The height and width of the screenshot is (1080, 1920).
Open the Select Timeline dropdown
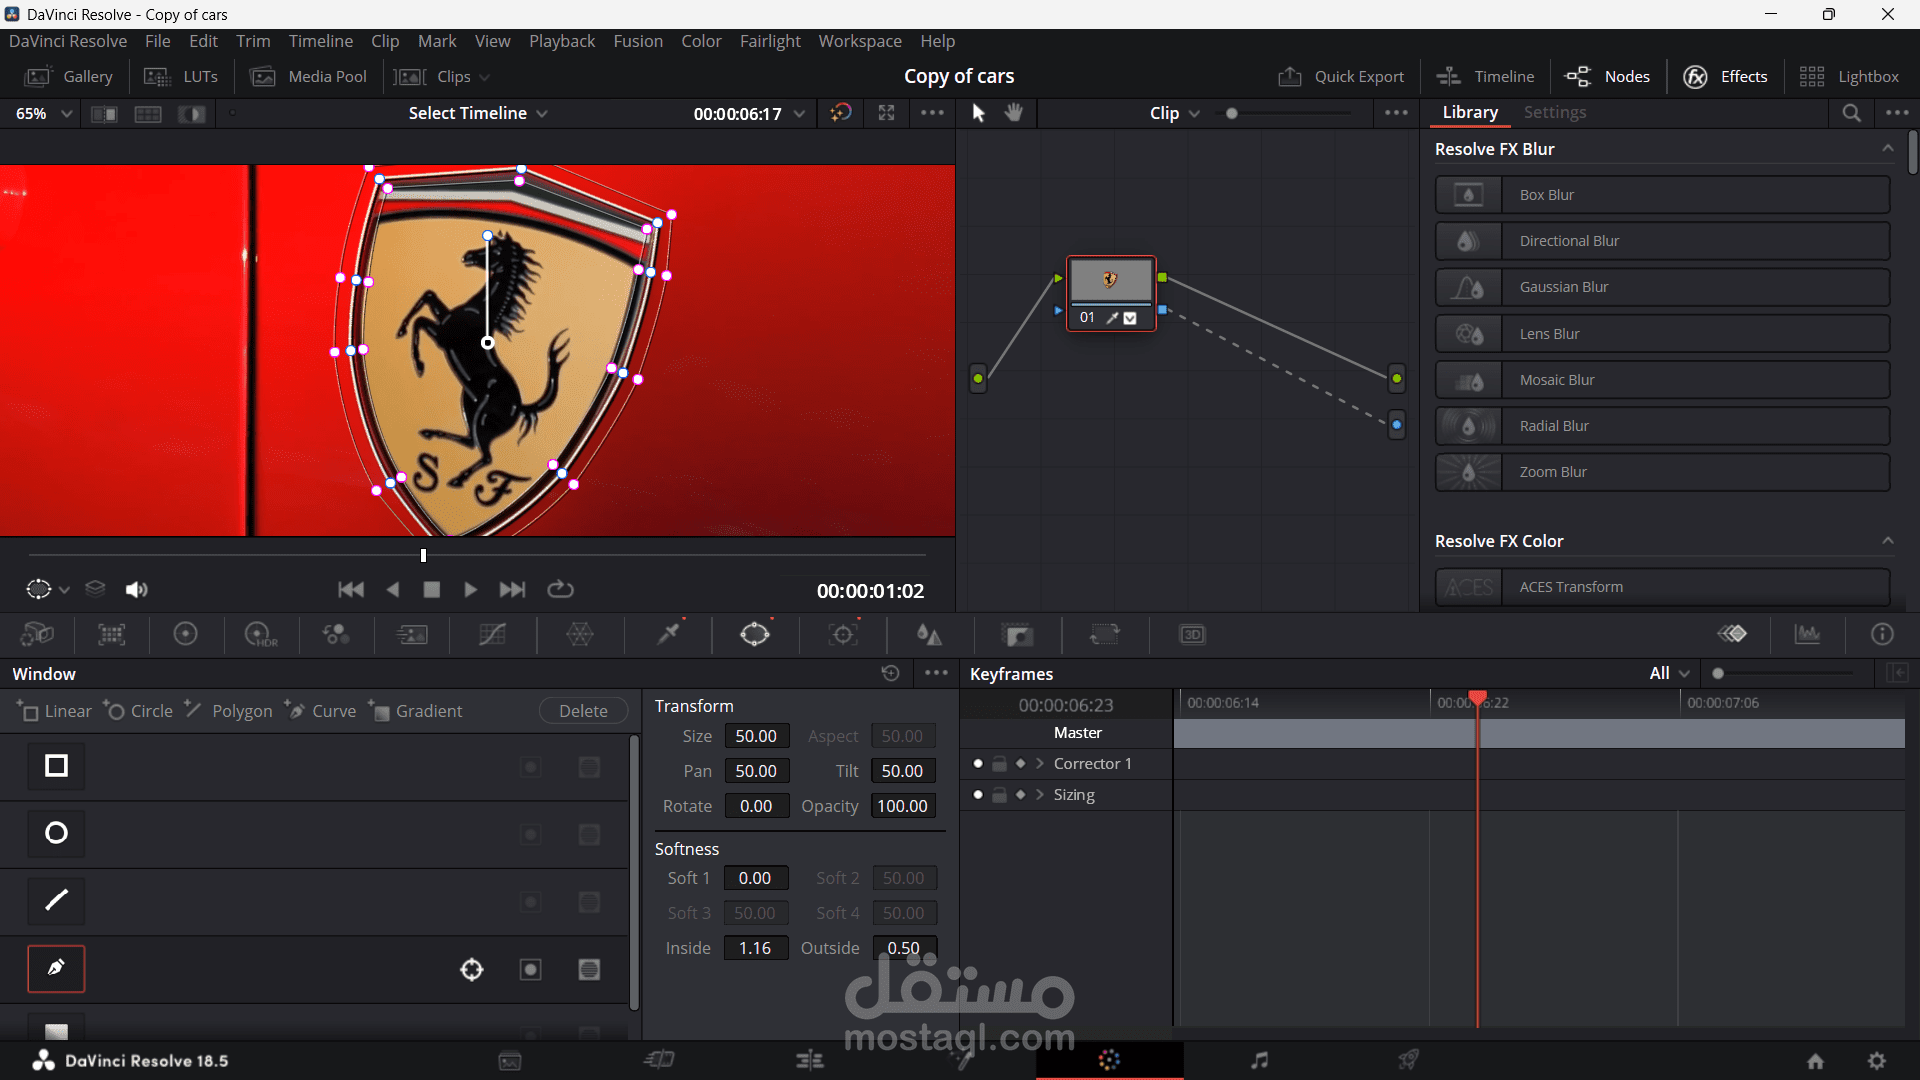pyautogui.click(x=477, y=113)
